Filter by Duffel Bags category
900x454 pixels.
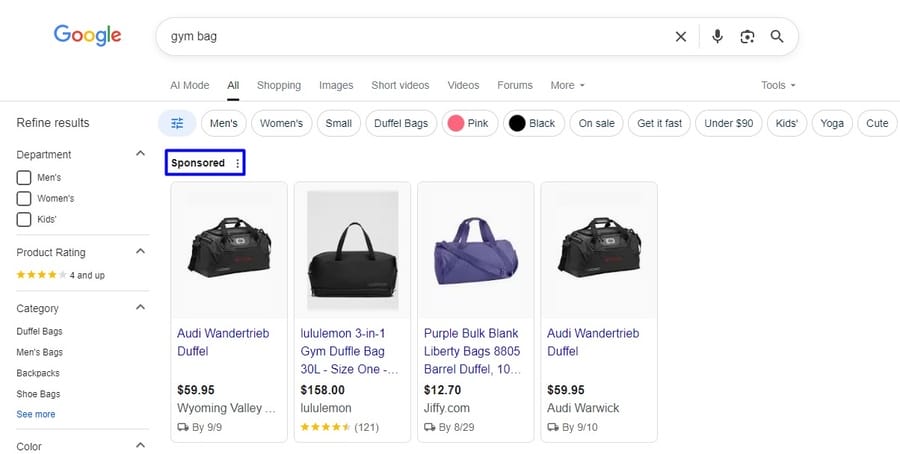(39, 331)
